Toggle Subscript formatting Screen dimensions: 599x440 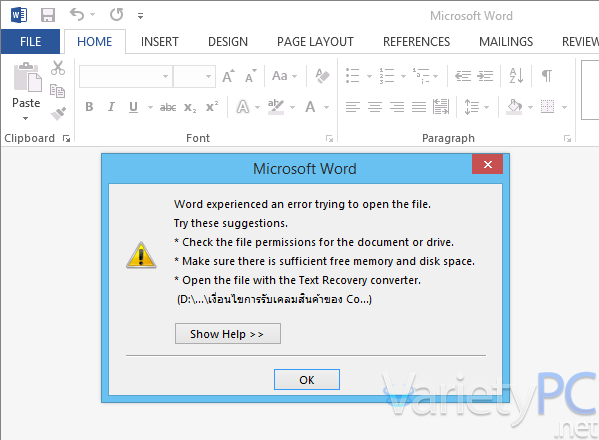pyautogui.click(x=190, y=107)
